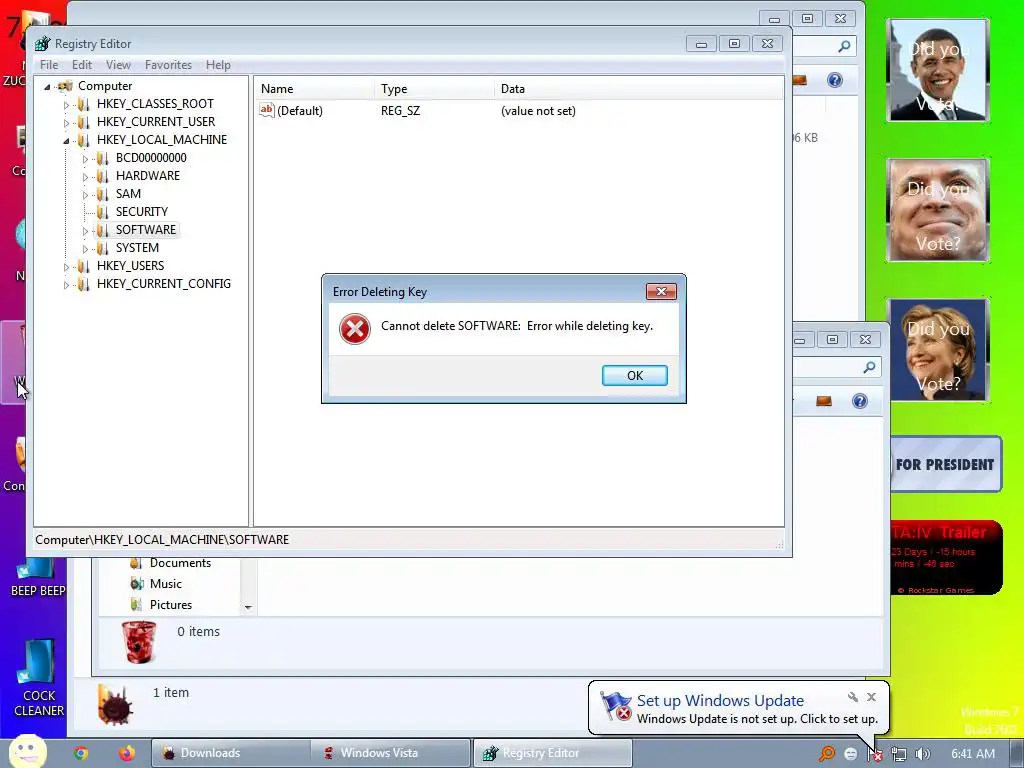Click the red recycle bin icon
The height and width of the screenshot is (768, 1024).
(x=139, y=642)
